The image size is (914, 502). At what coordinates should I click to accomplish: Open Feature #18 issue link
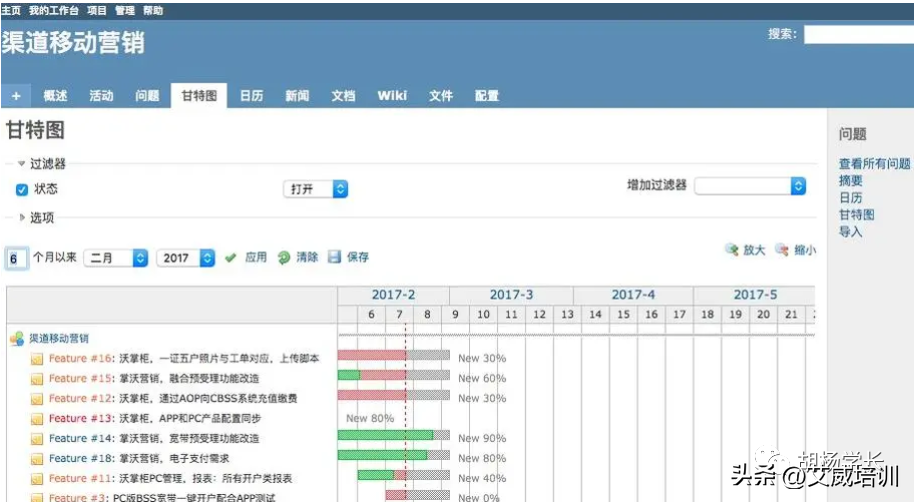80,458
